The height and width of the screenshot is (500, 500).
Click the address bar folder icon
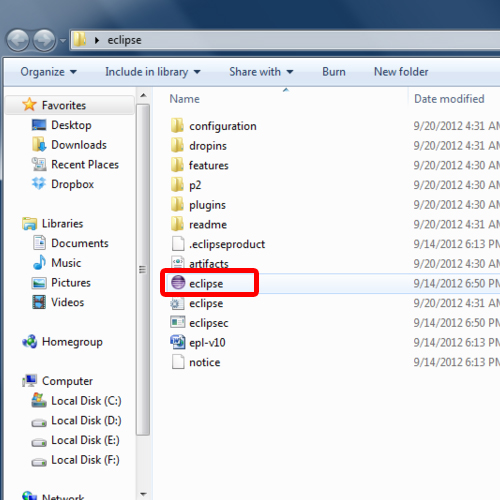click(80, 40)
